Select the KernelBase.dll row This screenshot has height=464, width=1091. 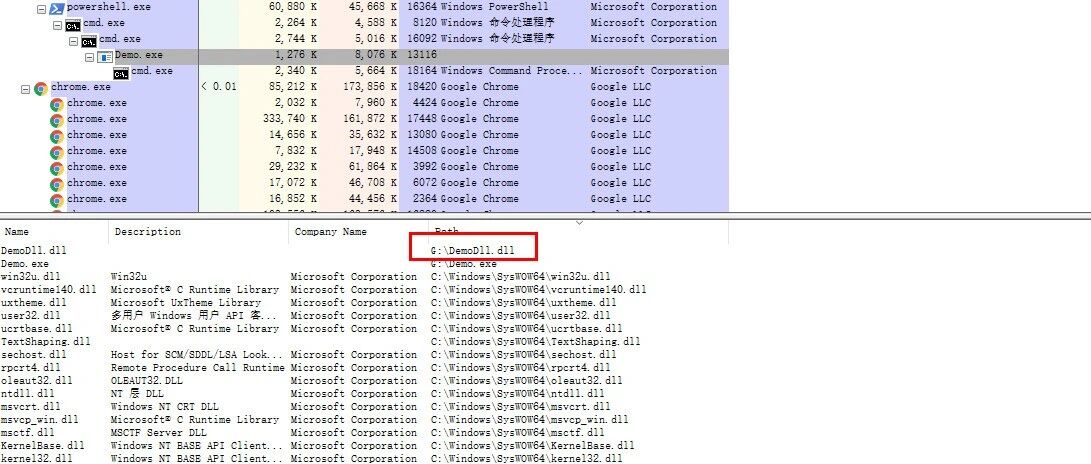coord(364,445)
